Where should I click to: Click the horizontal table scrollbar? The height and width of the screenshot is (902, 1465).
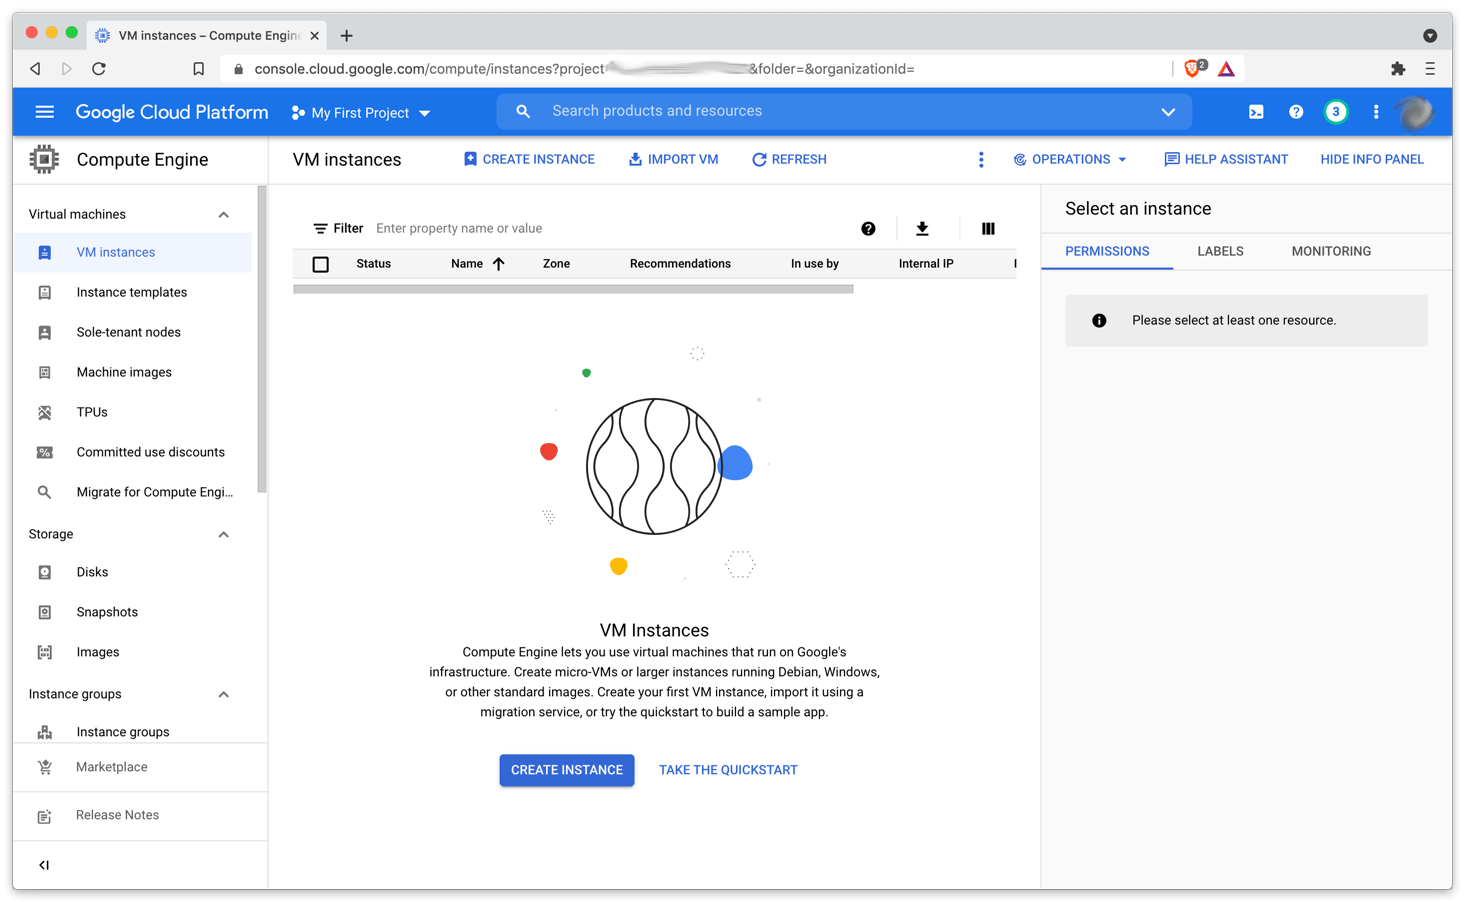pyautogui.click(x=573, y=289)
